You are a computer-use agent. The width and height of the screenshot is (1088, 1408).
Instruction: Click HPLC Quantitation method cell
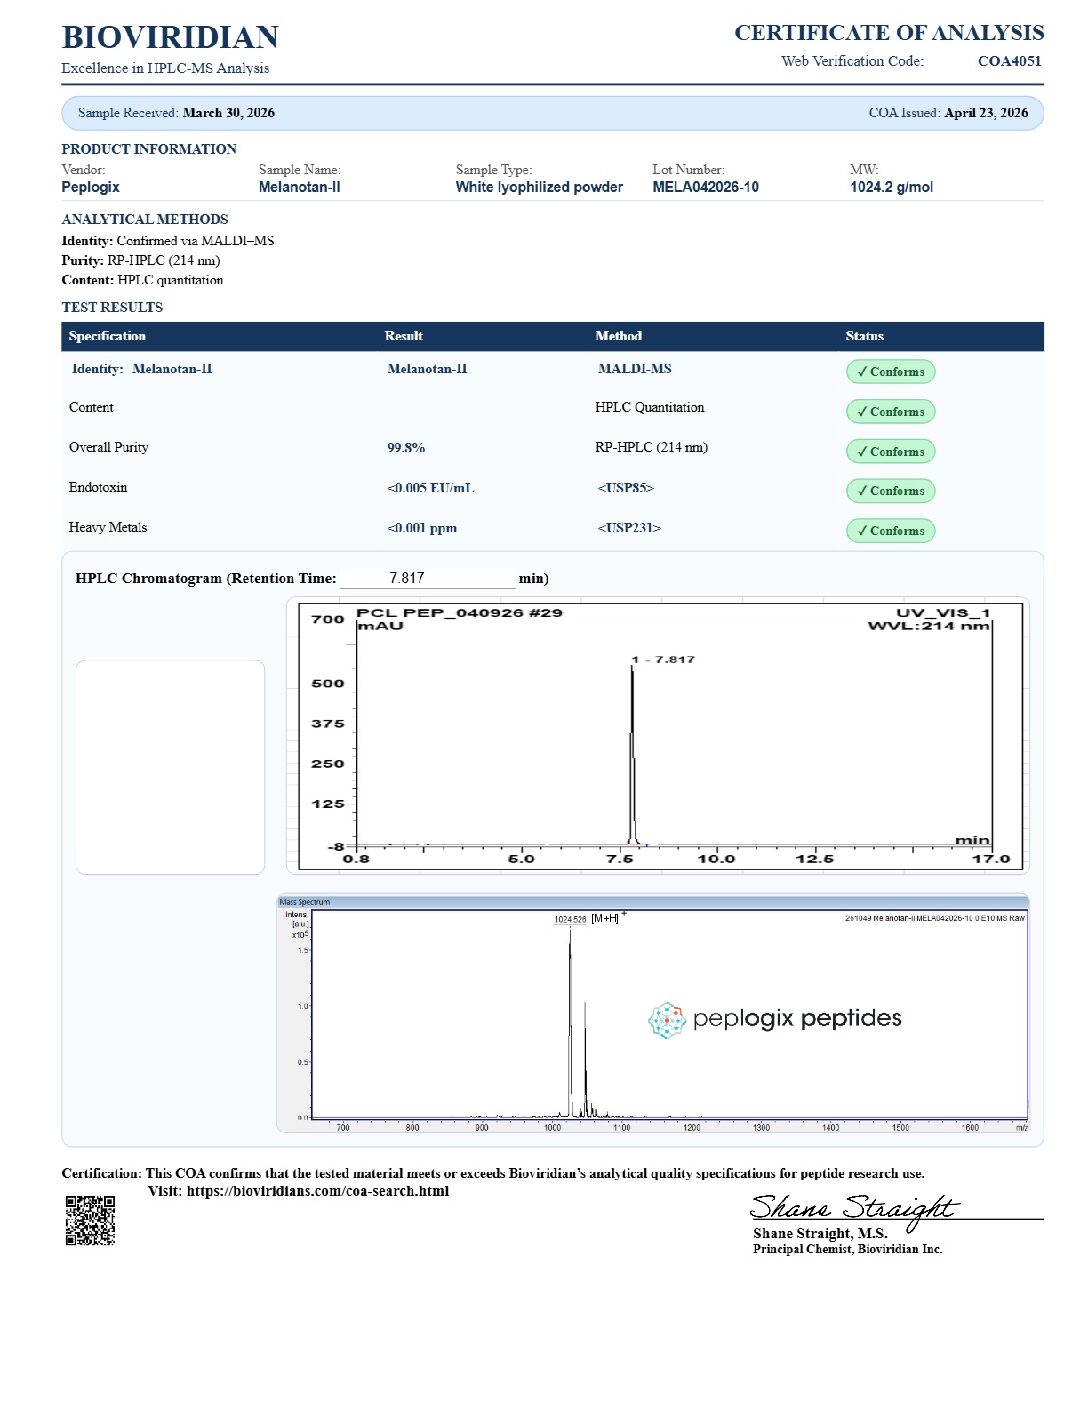point(650,407)
